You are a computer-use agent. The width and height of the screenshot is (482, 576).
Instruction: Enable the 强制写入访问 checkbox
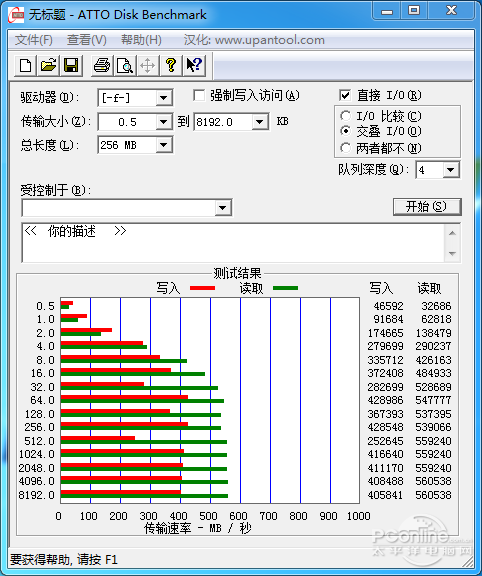click(x=199, y=96)
